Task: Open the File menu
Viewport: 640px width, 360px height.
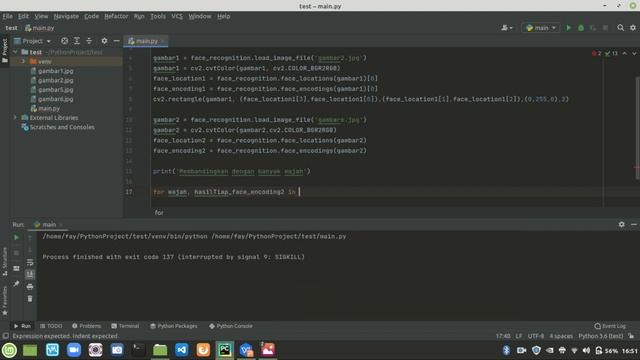Action: (x=7, y=16)
